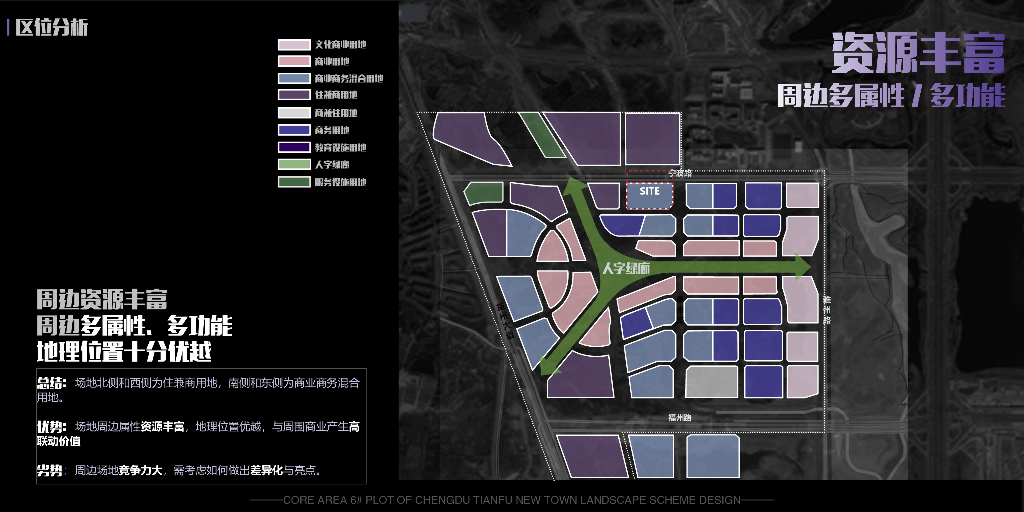
Task: Select the 商业商务混合用地 blue-gray legend swatch
Action: pos(294,78)
